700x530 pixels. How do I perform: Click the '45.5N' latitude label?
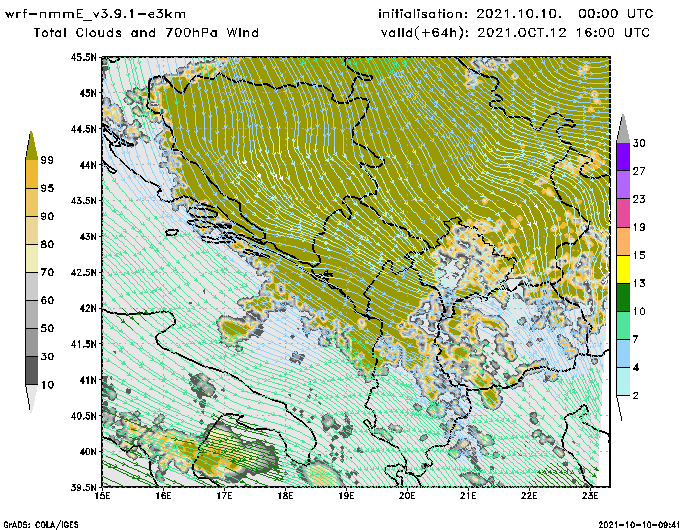[x=83, y=57]
